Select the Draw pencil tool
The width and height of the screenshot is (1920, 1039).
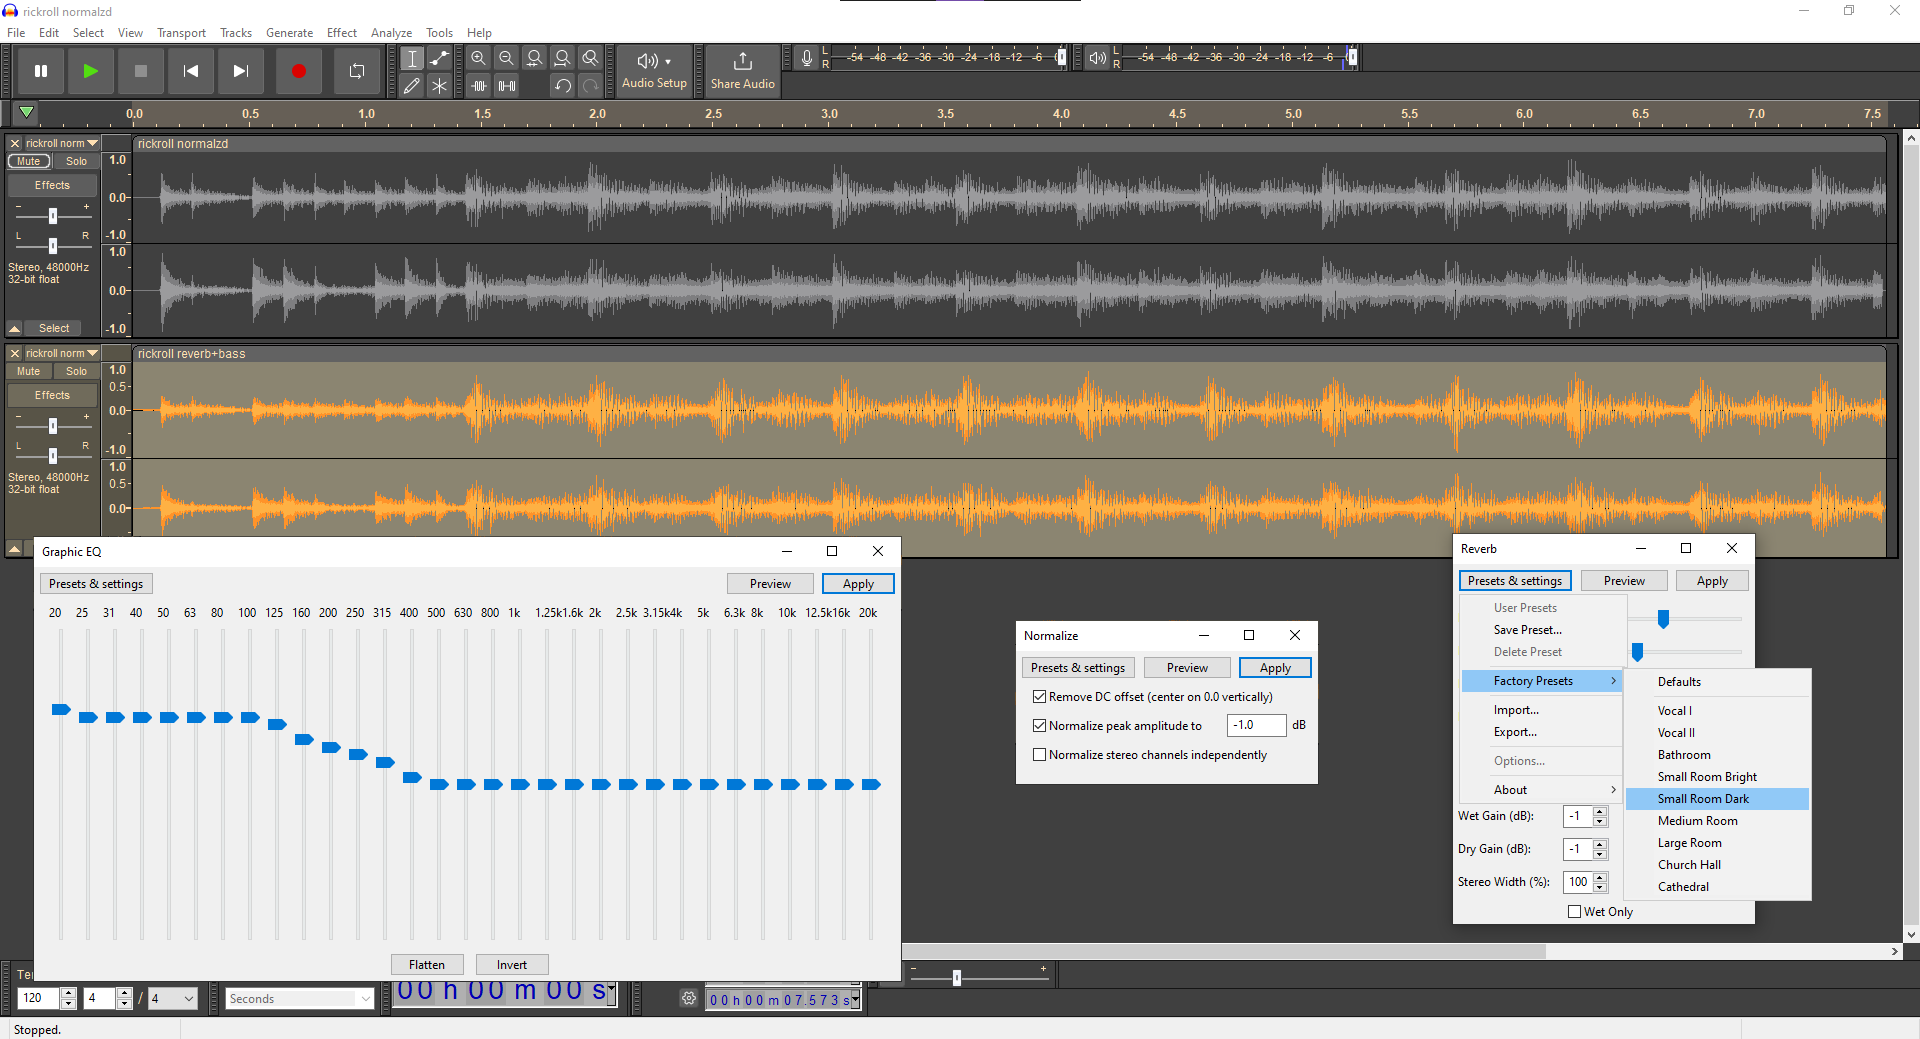(x=411, y=86)
